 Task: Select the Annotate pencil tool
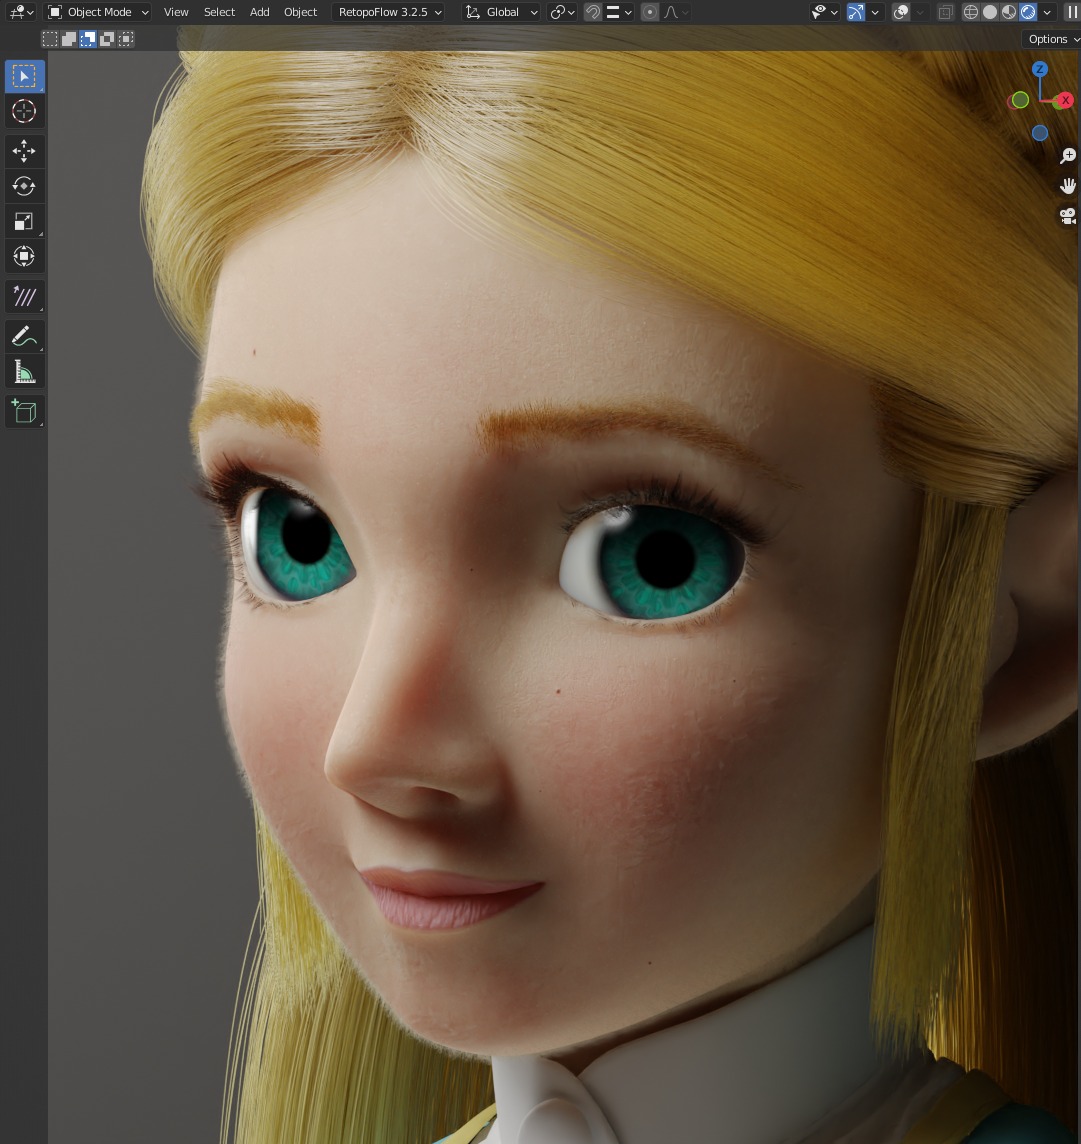pos(24,336)
